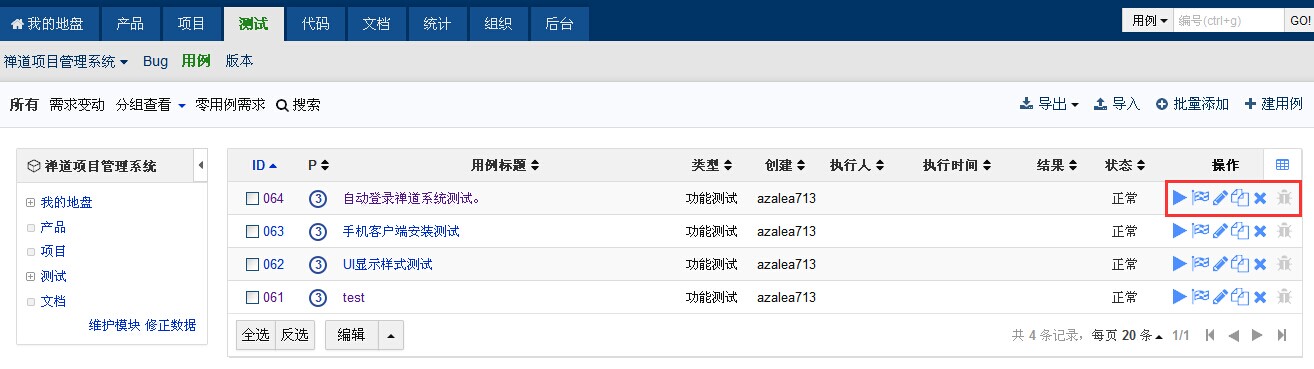
Task: Edit case 063 using the pencil icon
Action: click(x=1220, y=231)
